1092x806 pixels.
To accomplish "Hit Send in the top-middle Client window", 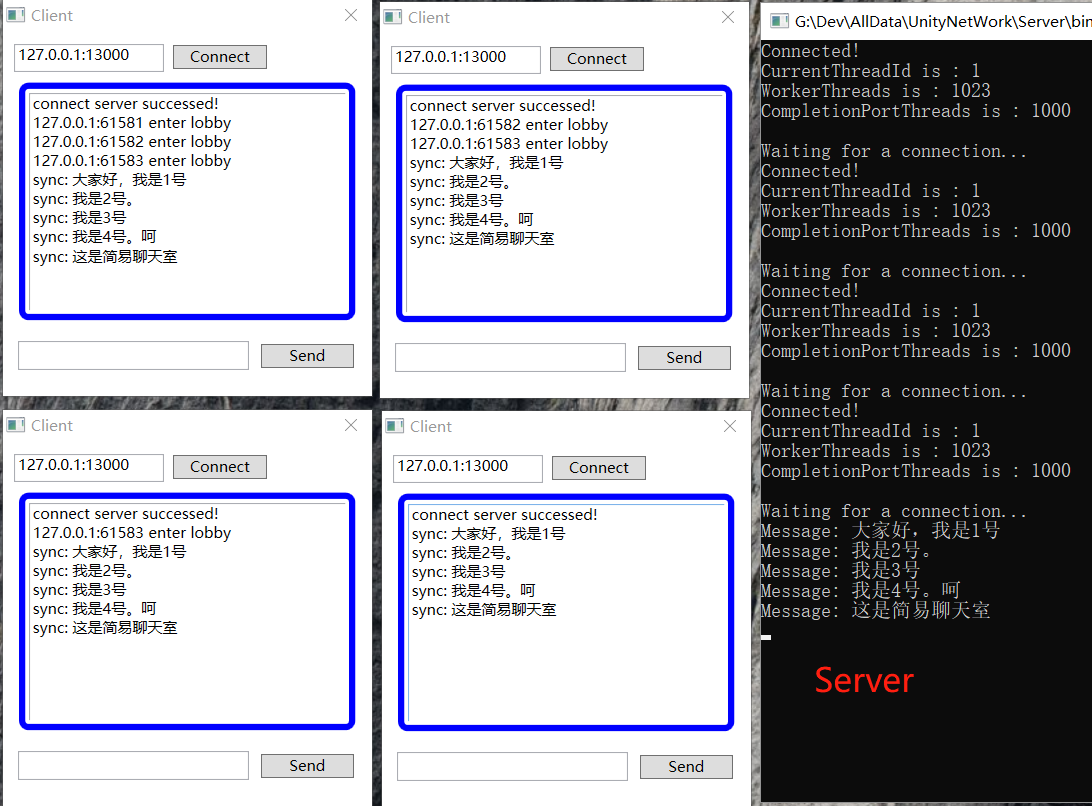I will (684, 358).
